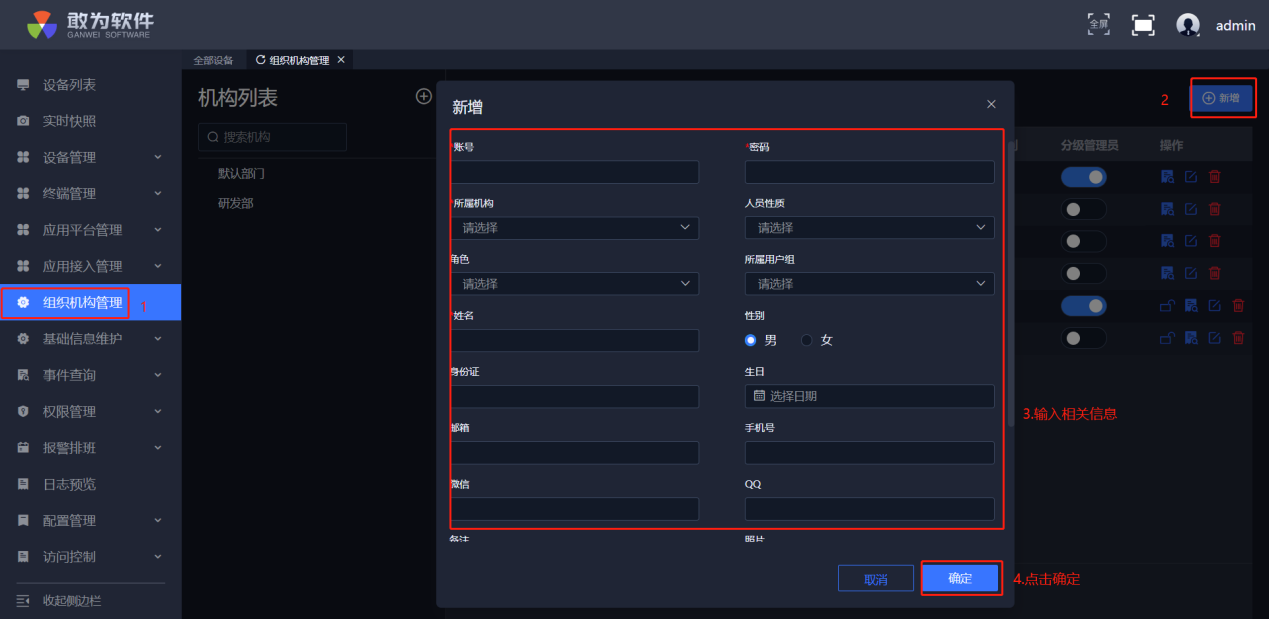Click the admin username text
Image resolution: width=1269 pixels, height=619 pixels.
(1235, 26)
